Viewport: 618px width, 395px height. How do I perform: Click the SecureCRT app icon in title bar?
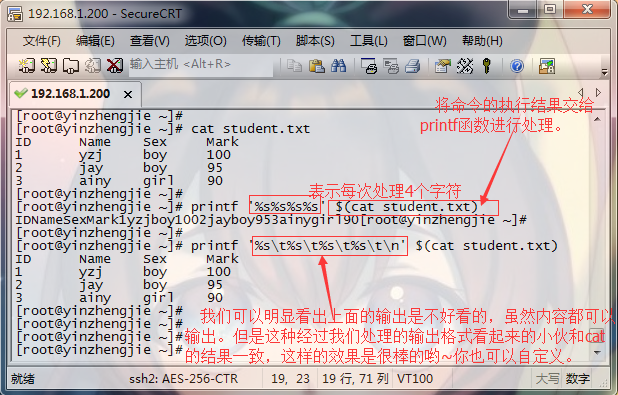(x=15, y=14)
